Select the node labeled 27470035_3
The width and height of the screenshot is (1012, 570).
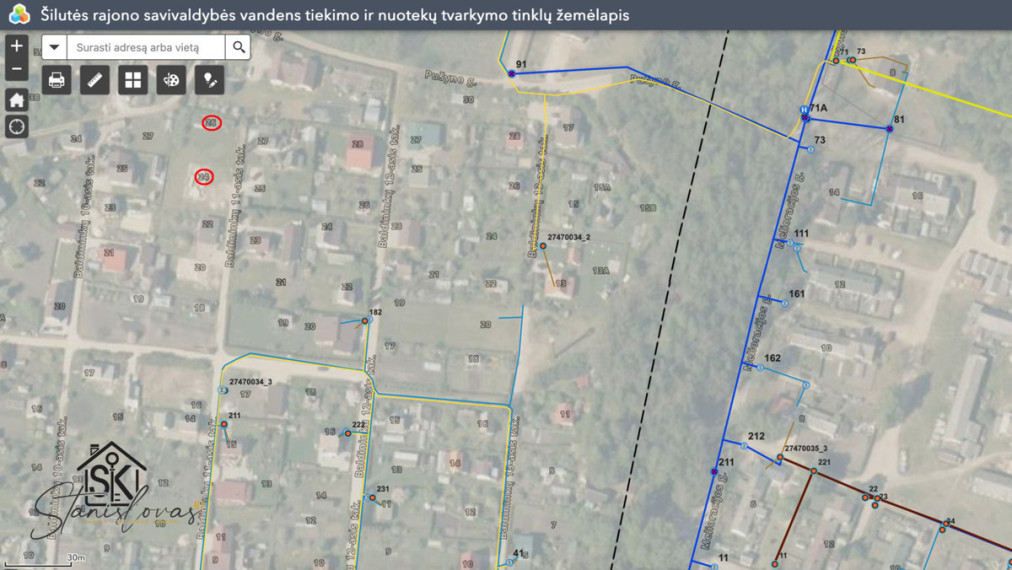pyautogui.click(x=780, y=457)
